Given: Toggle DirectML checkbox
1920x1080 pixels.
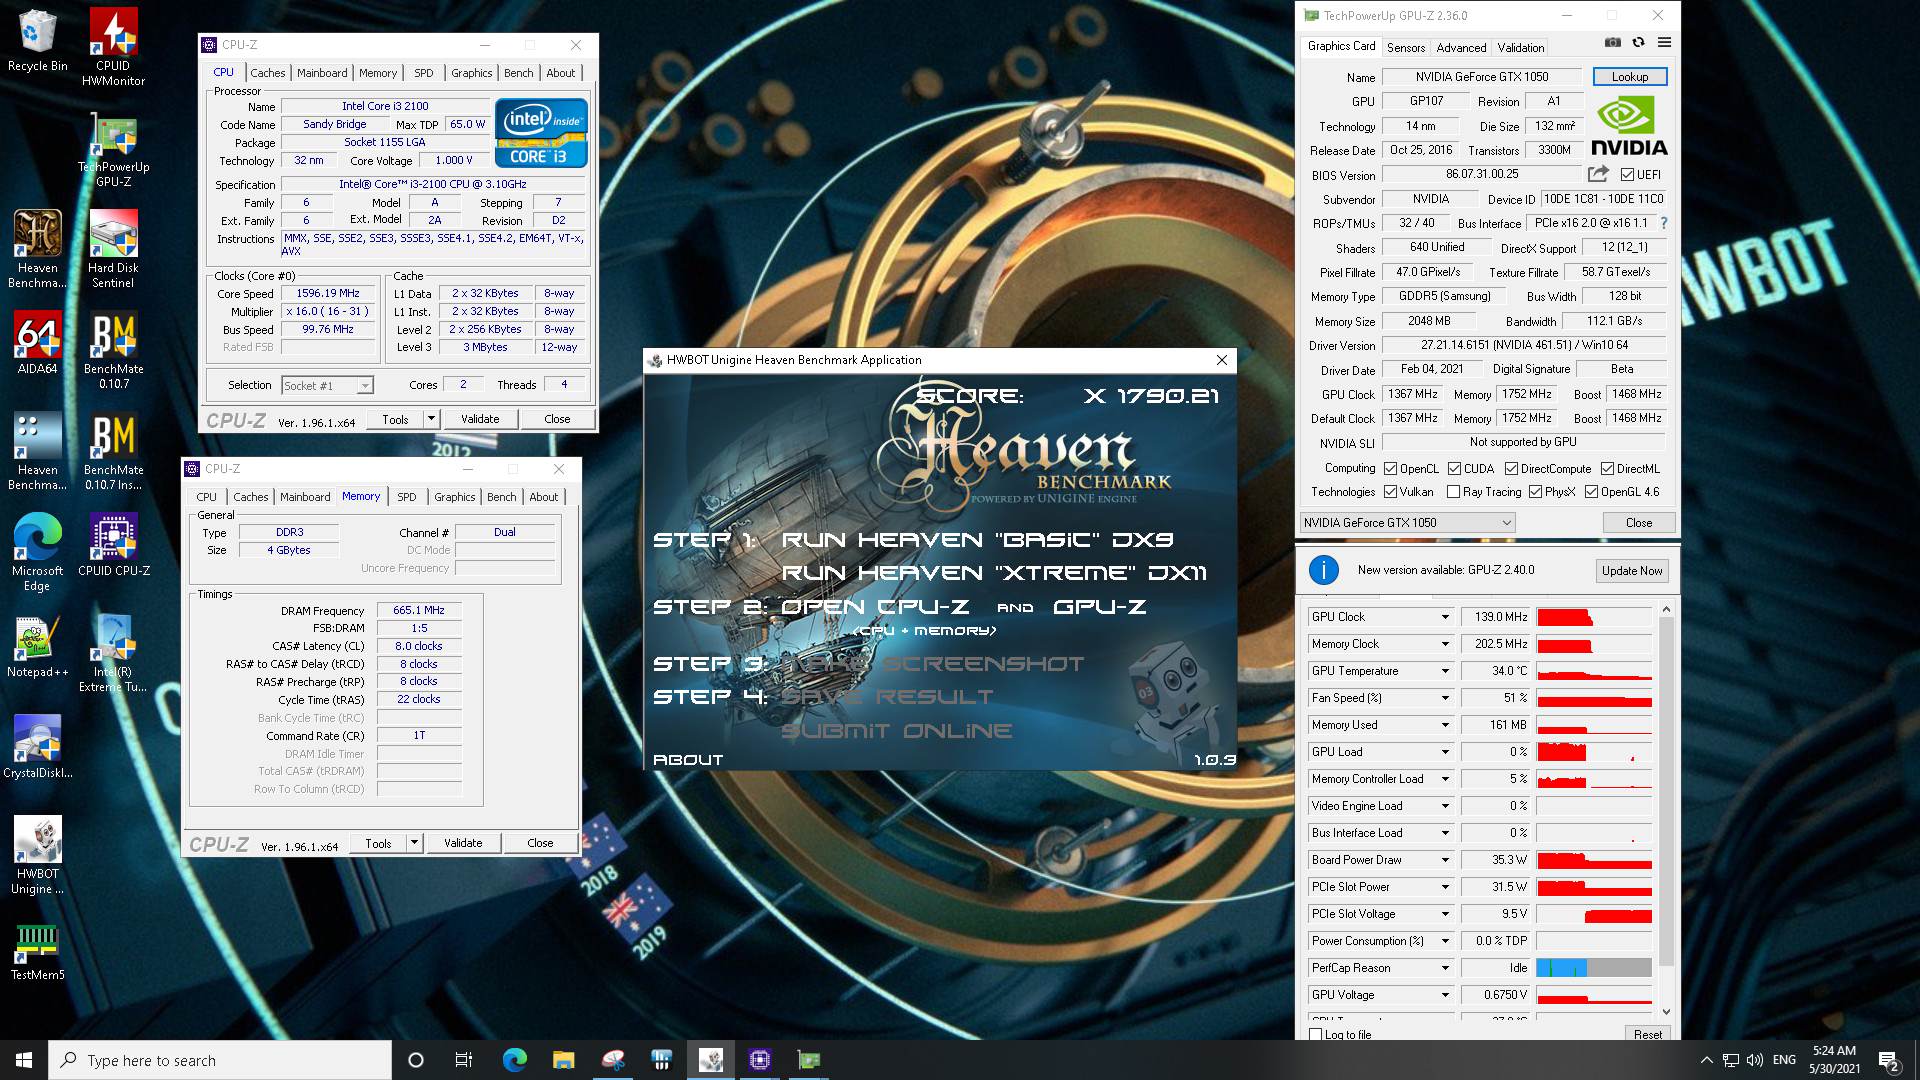Looking at the screenshot, I should pos(1607,469).
